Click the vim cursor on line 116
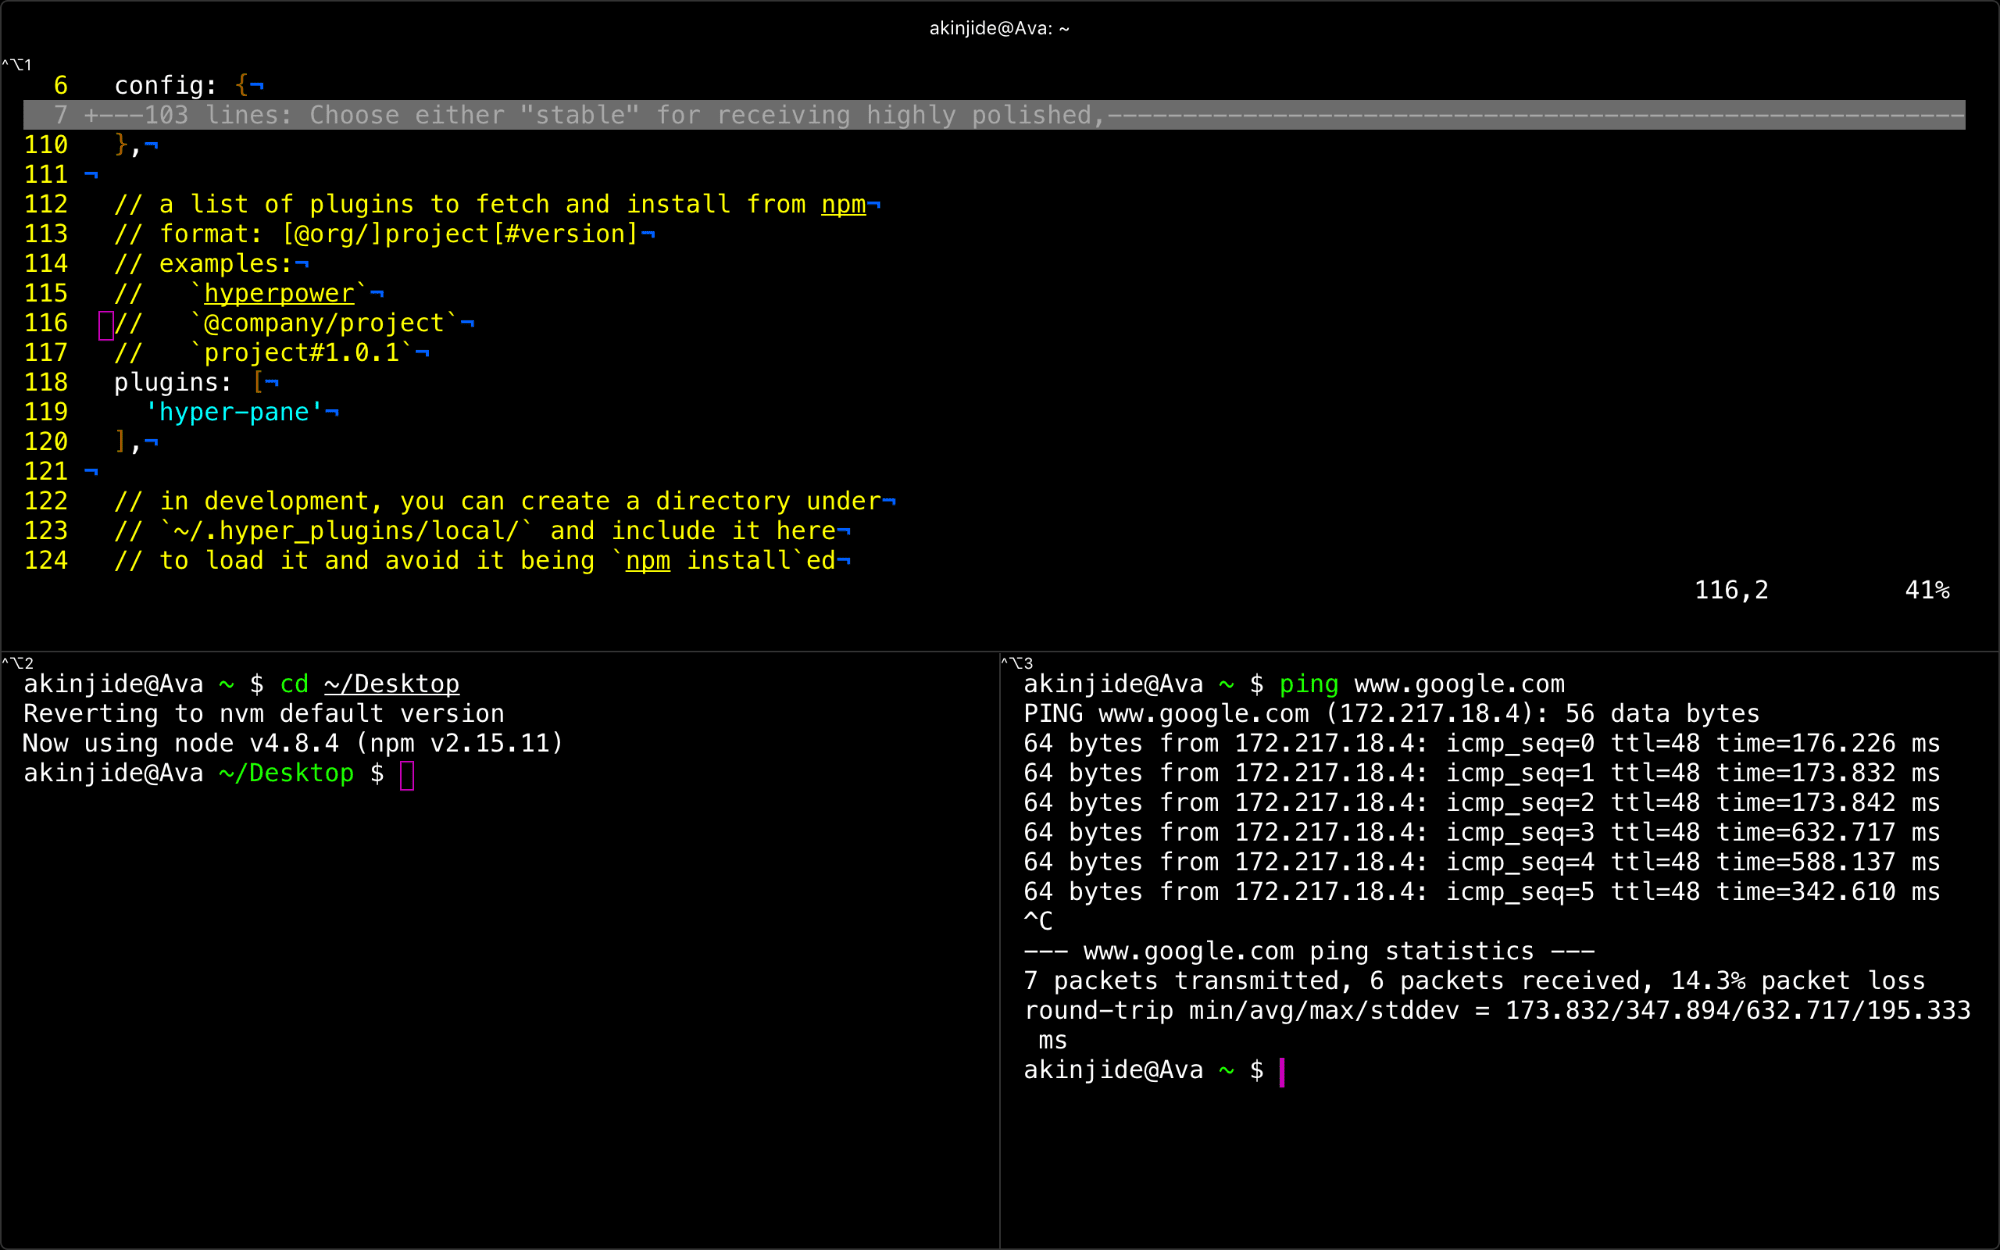The image size is (2000, 1250). pos(106,324)
